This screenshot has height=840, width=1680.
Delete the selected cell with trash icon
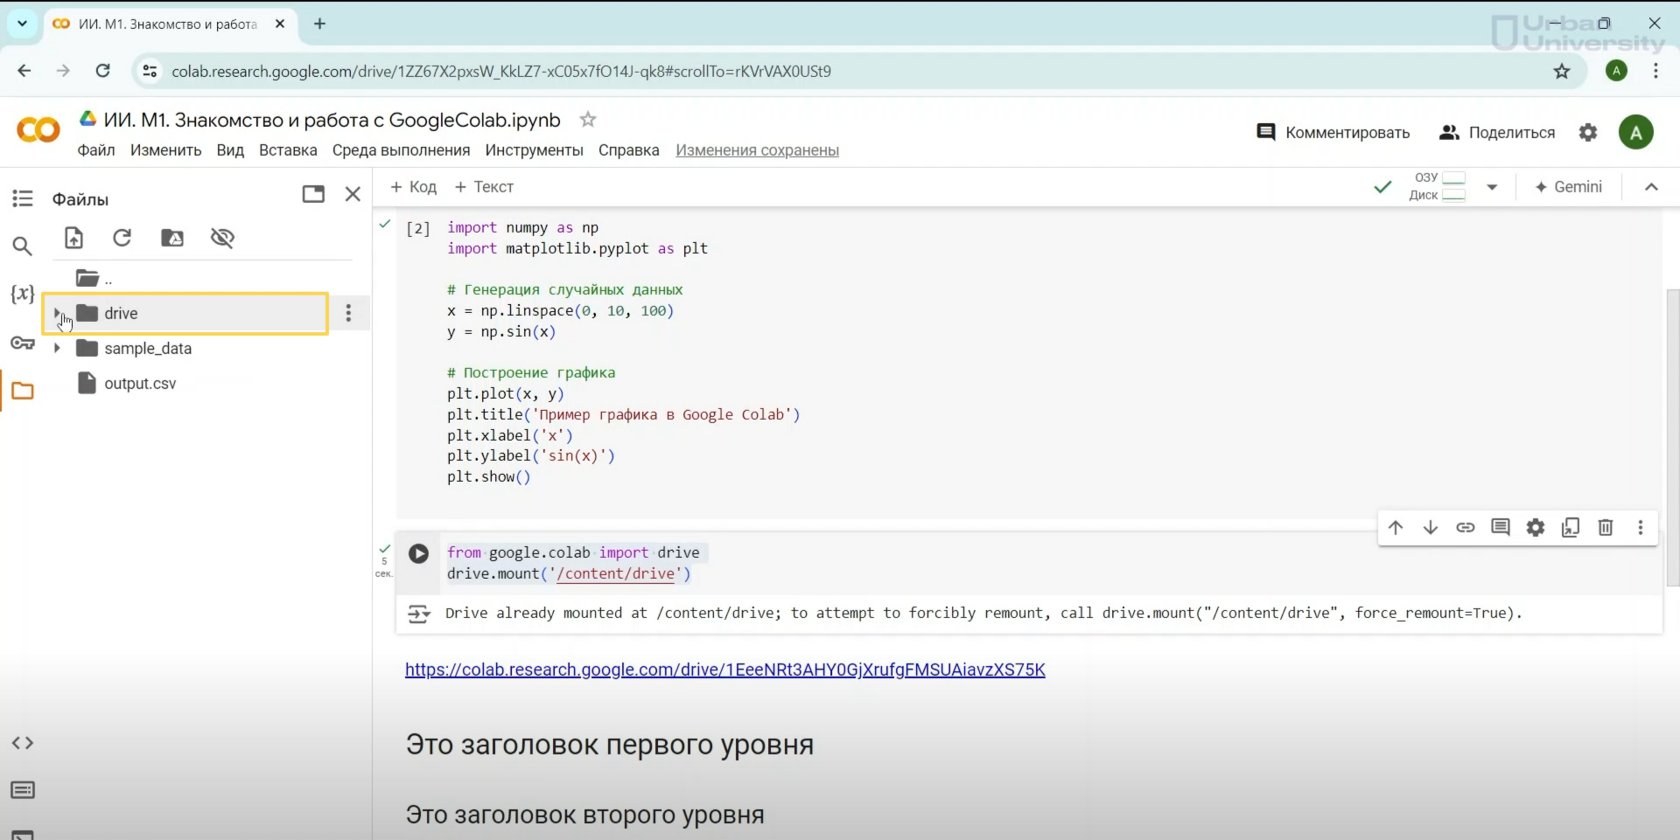pyautogui.click(x=1605, y=528)
